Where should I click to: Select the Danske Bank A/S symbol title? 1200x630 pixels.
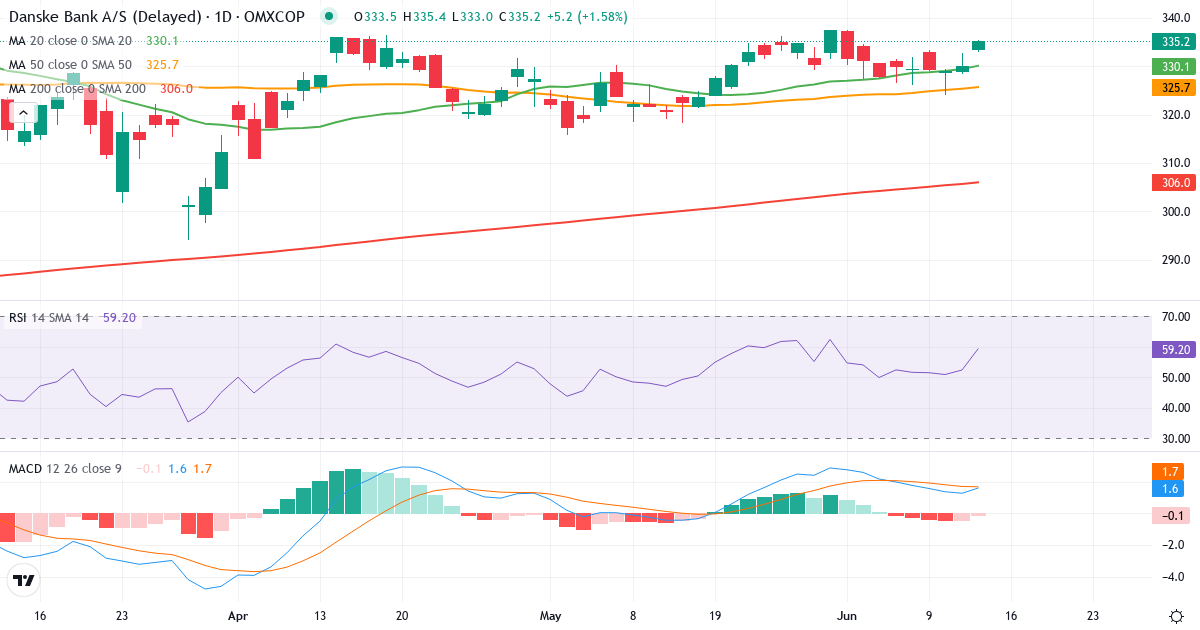[156, 16]
